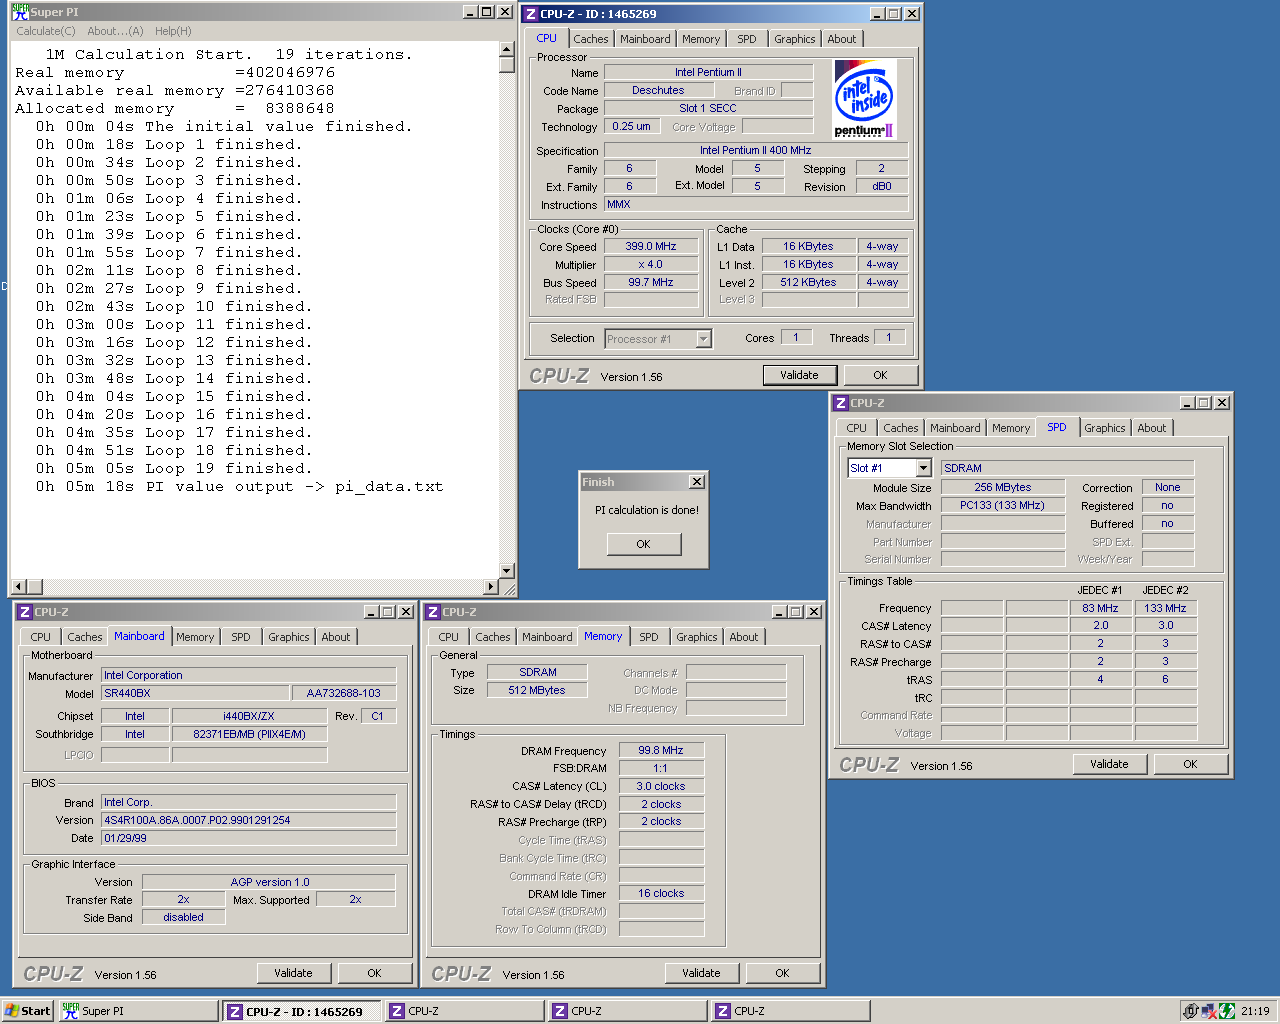Open the Processor #1 selection dropdown
This screenshot has height=1024, width=1280.
pos(703,339)
